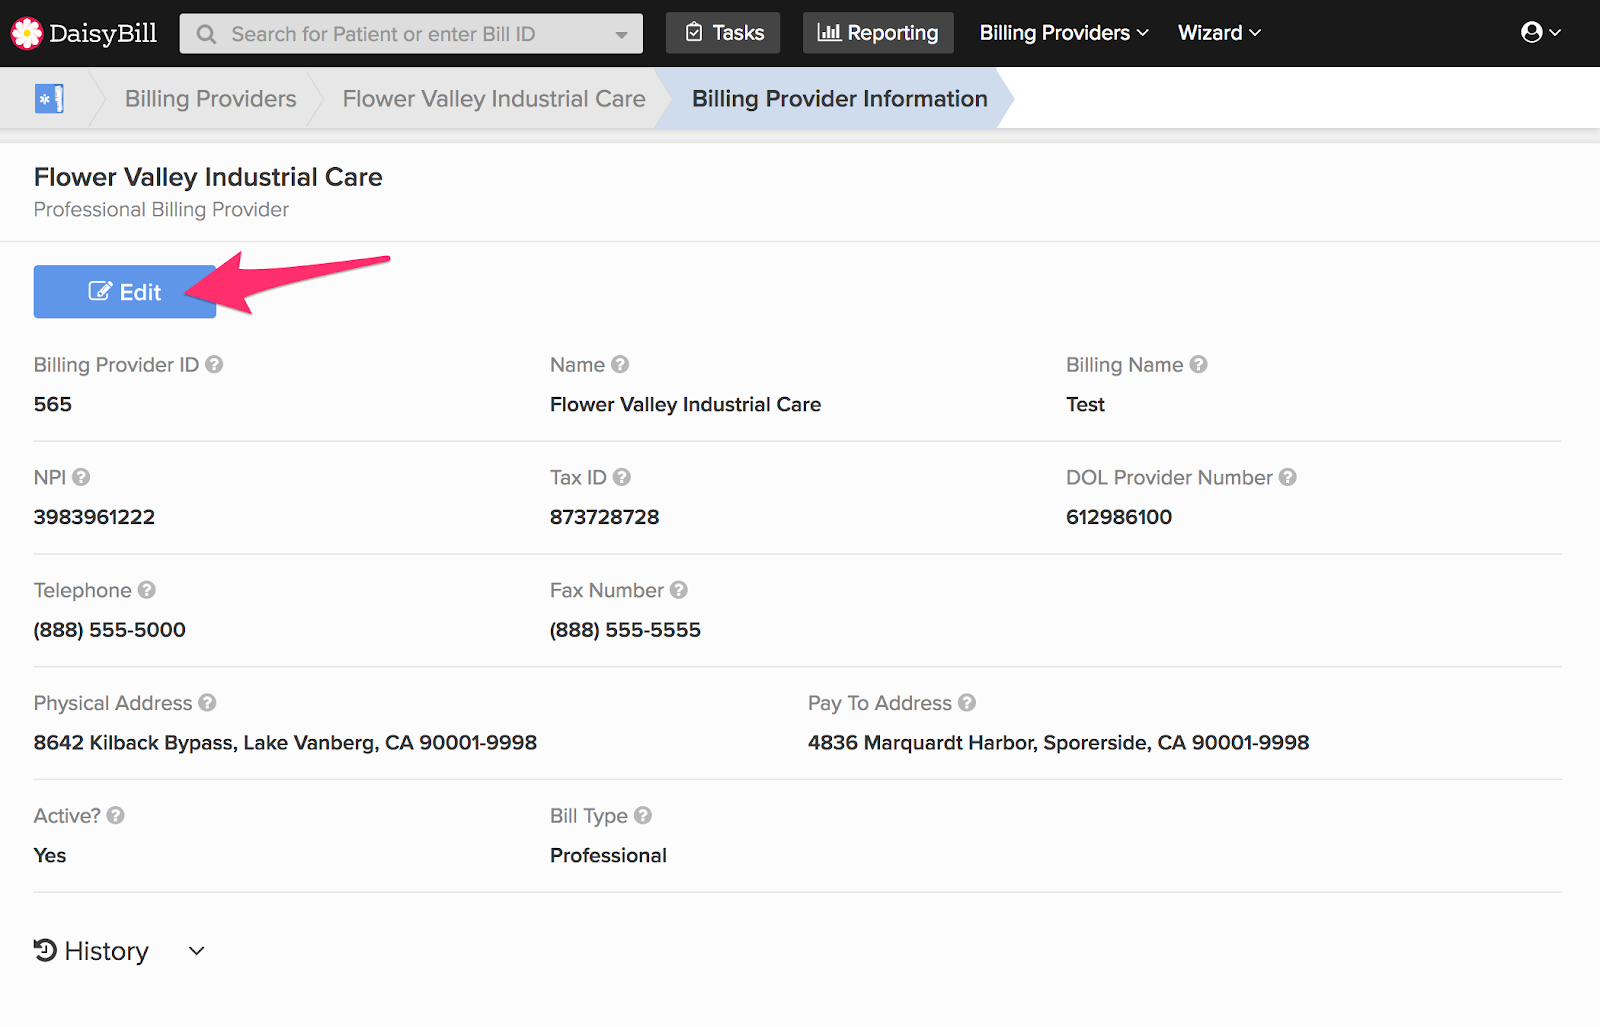Open the Tasks page
This screenshot has height=1027, width=1600.
(x=723, y=33)
